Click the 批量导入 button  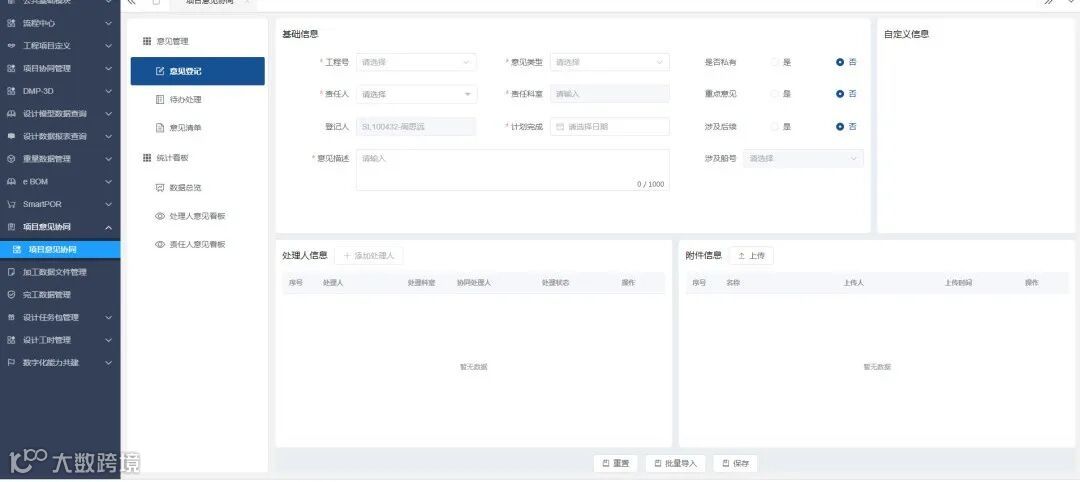pos(675,463)
